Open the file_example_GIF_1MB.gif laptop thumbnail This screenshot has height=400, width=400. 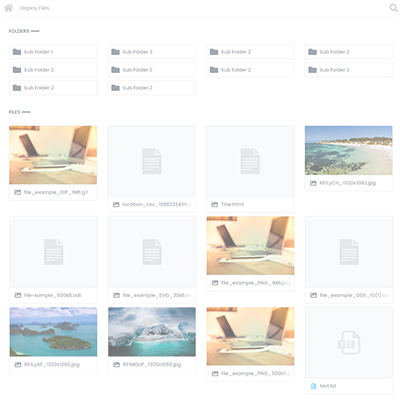pos(53,155)
